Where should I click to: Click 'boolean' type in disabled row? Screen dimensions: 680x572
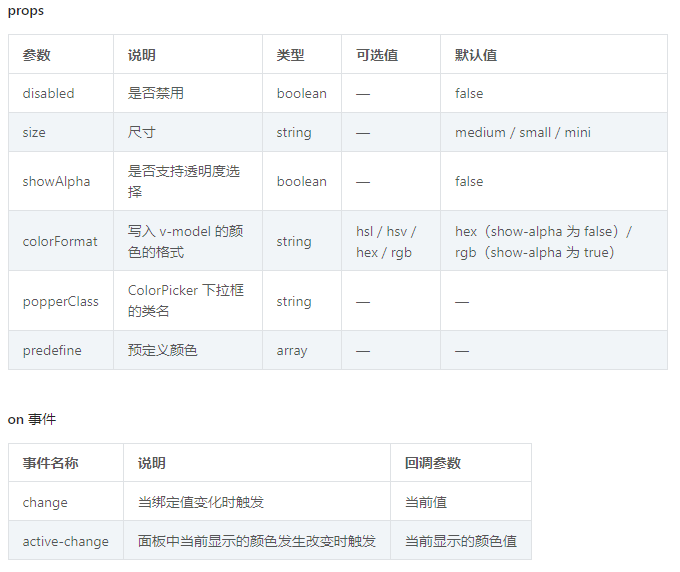coord(301,93)
